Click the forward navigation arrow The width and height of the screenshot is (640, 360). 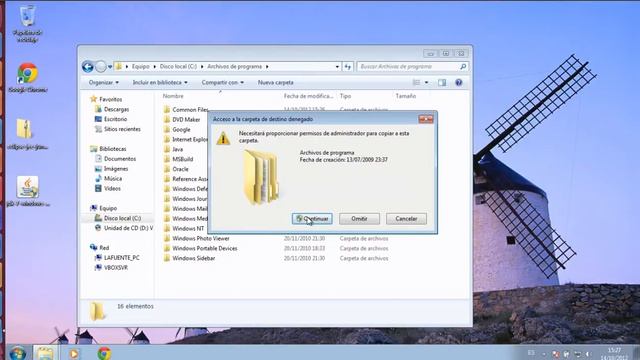[x=100, y=67]
